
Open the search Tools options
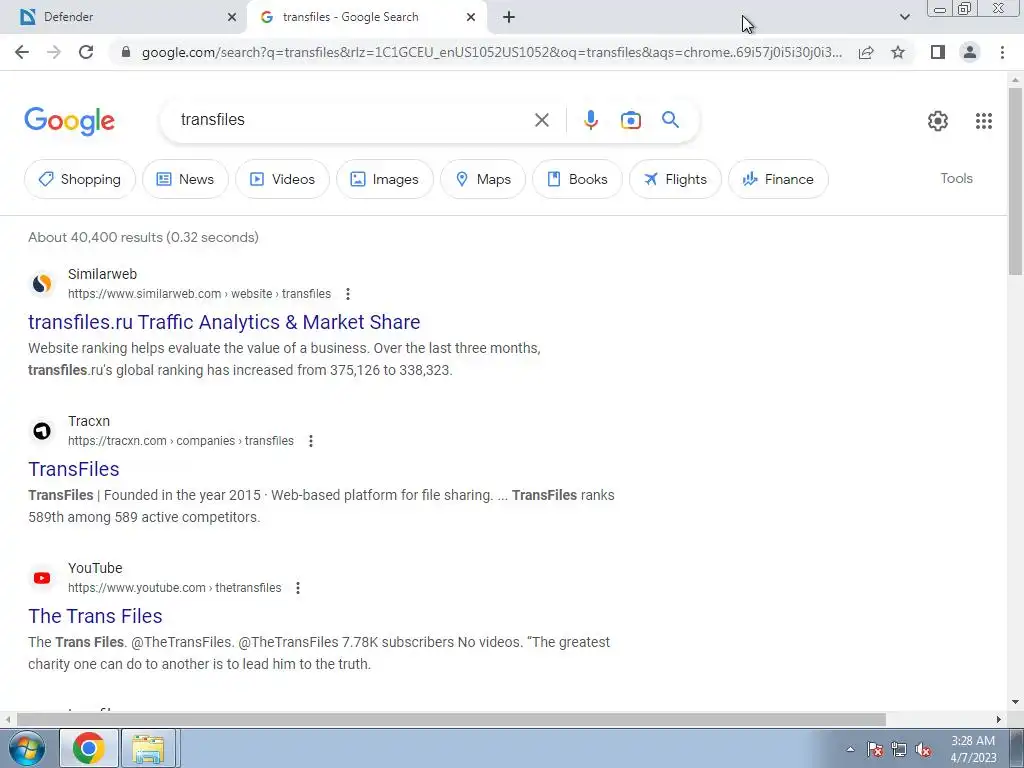(956, 178)
